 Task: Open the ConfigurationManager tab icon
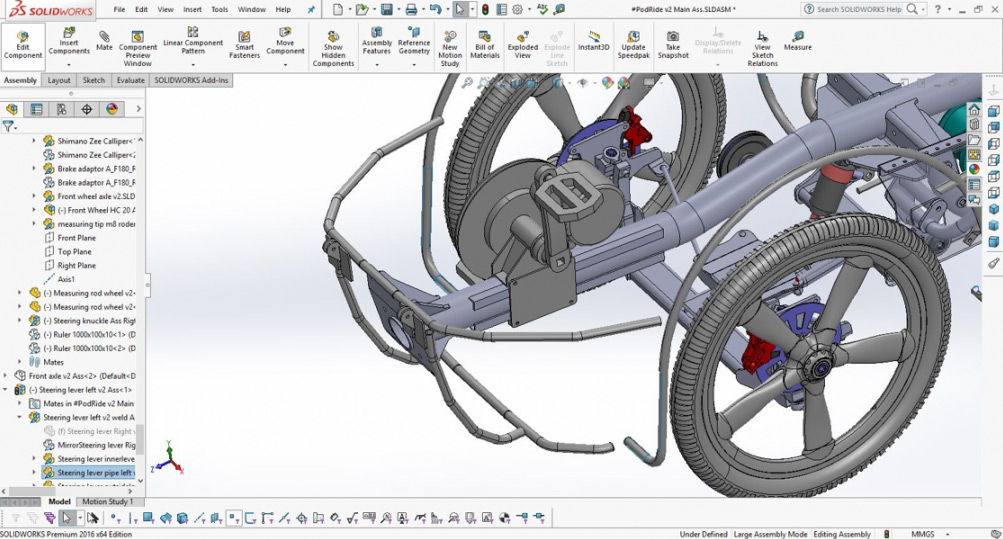[x=61, y=109]
